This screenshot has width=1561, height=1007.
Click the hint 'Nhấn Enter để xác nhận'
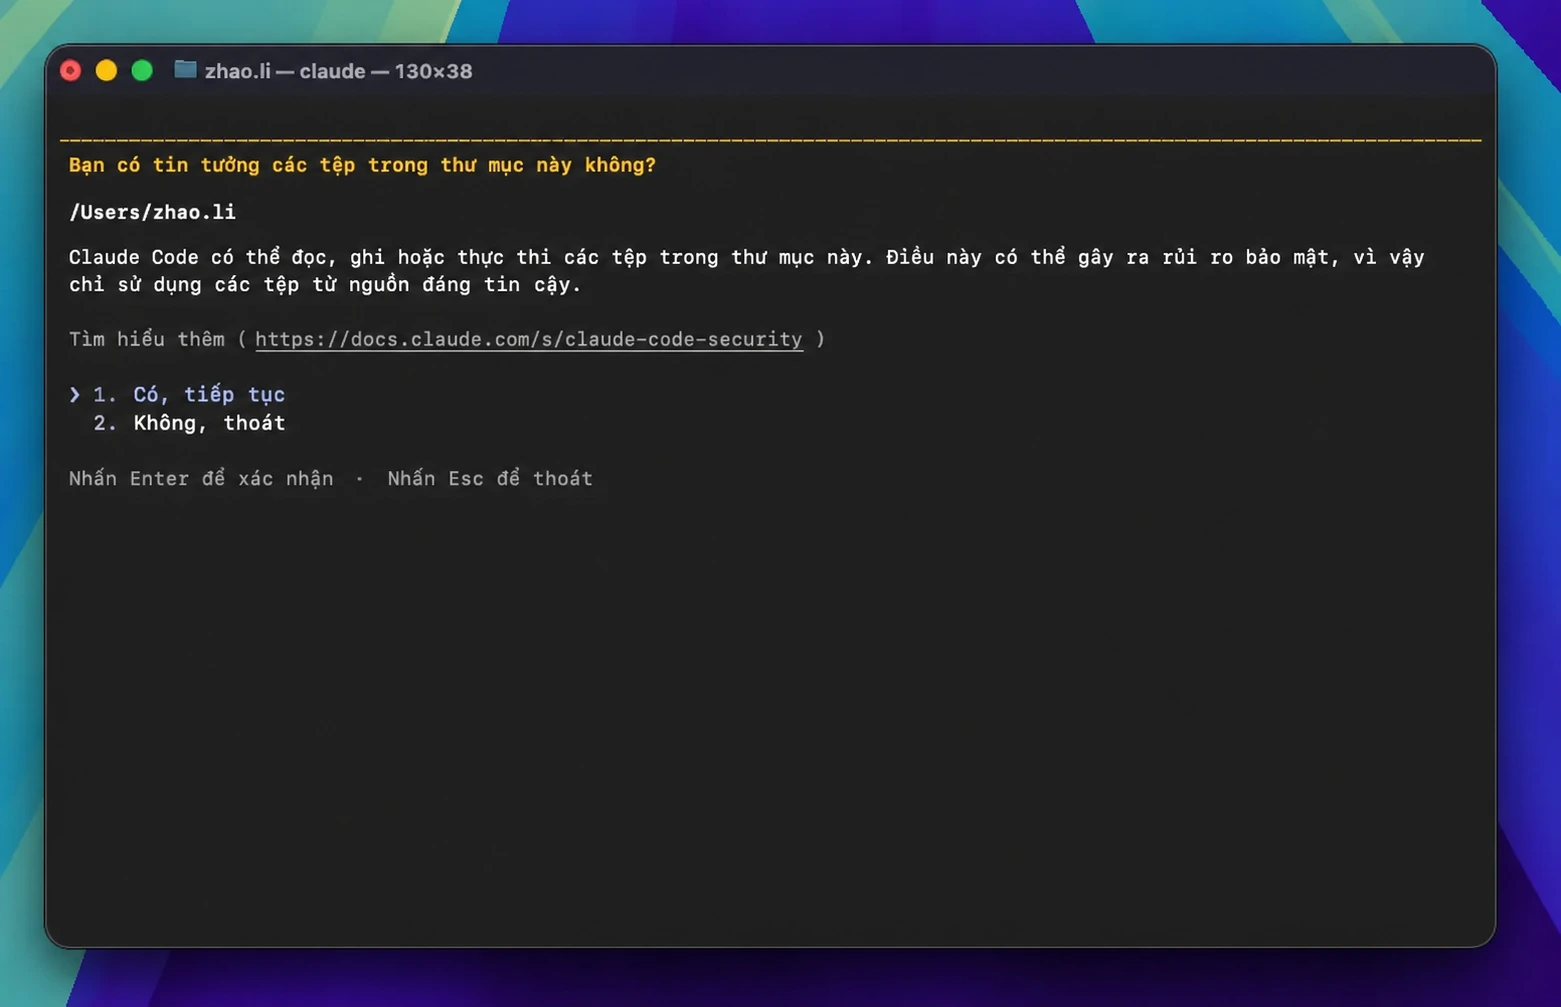point(201,478)
